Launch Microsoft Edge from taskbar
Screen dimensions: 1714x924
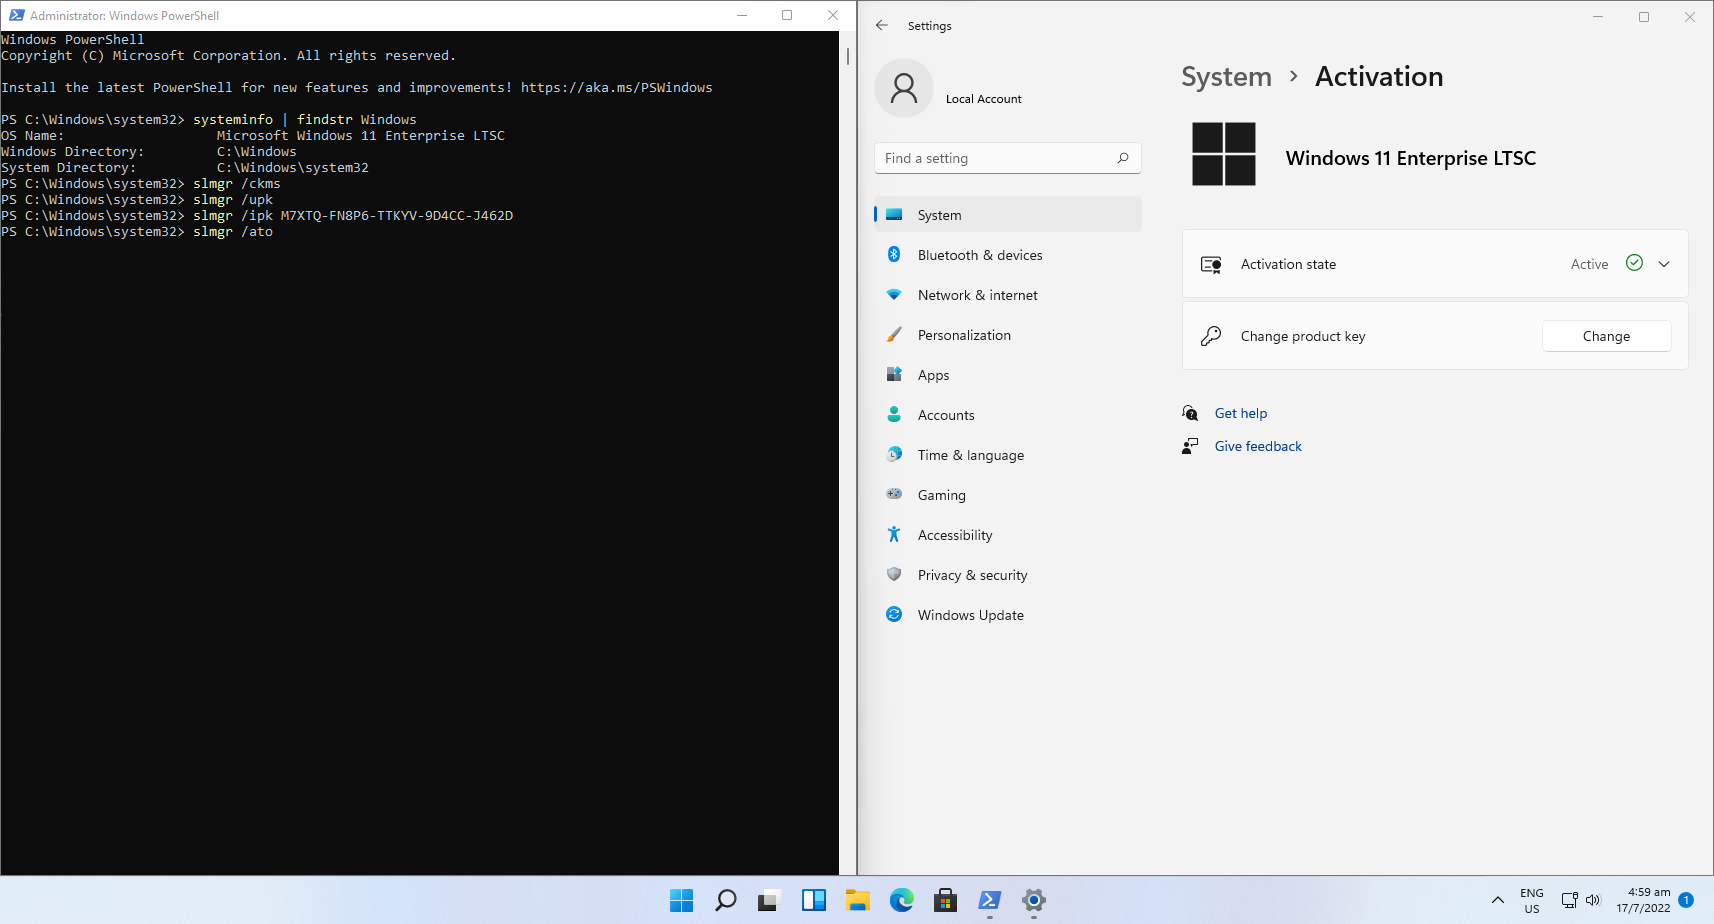(902, 900)
